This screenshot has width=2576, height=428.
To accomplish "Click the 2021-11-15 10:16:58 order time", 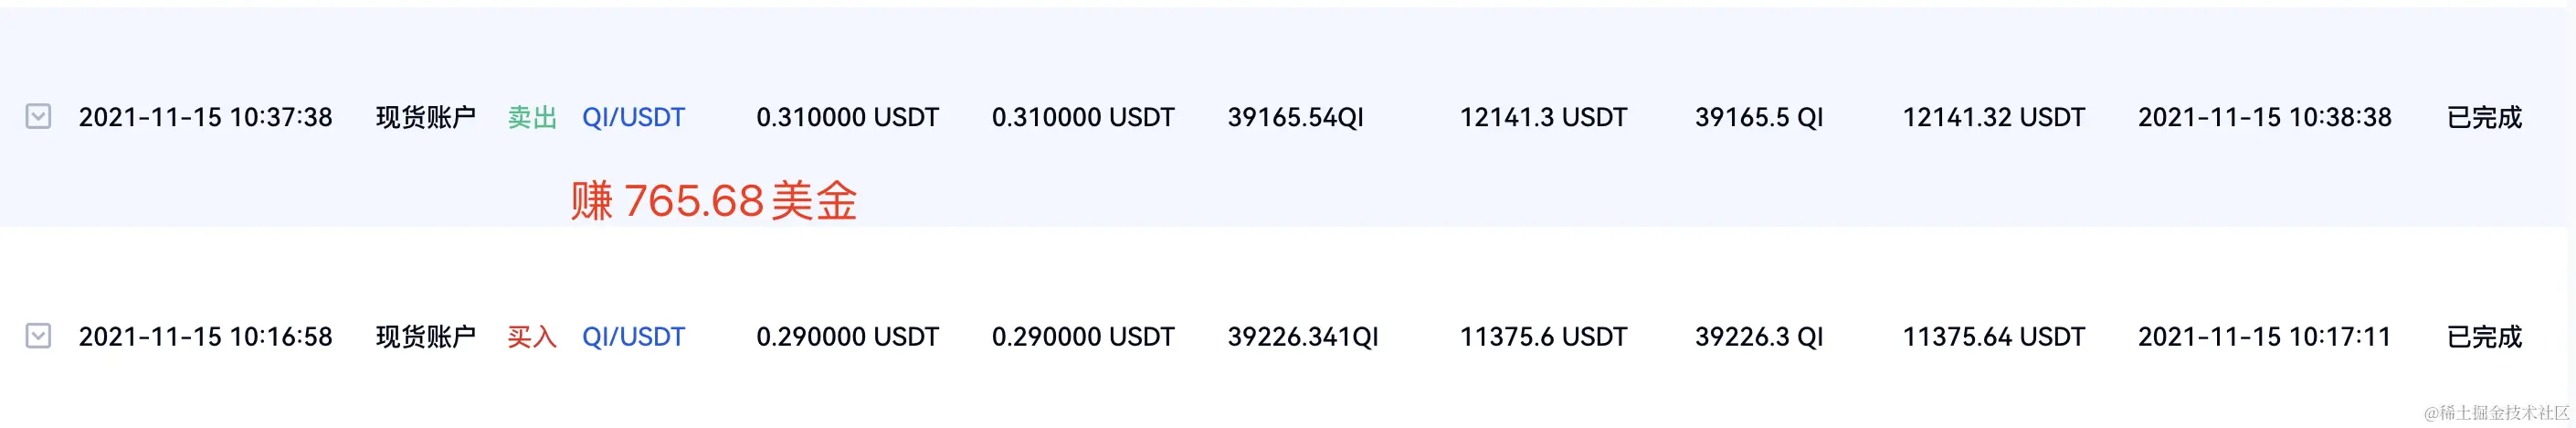I will [x=205, y=337].
